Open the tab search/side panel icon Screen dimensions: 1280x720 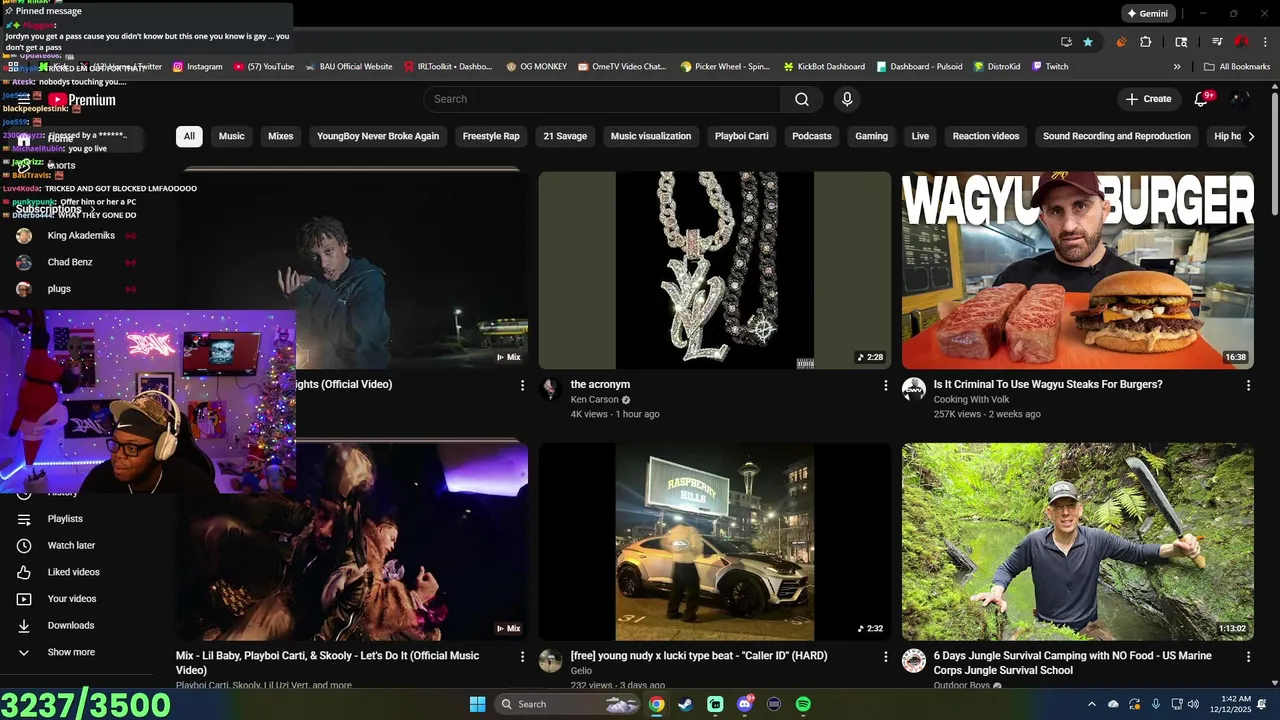pos(1181,42)
